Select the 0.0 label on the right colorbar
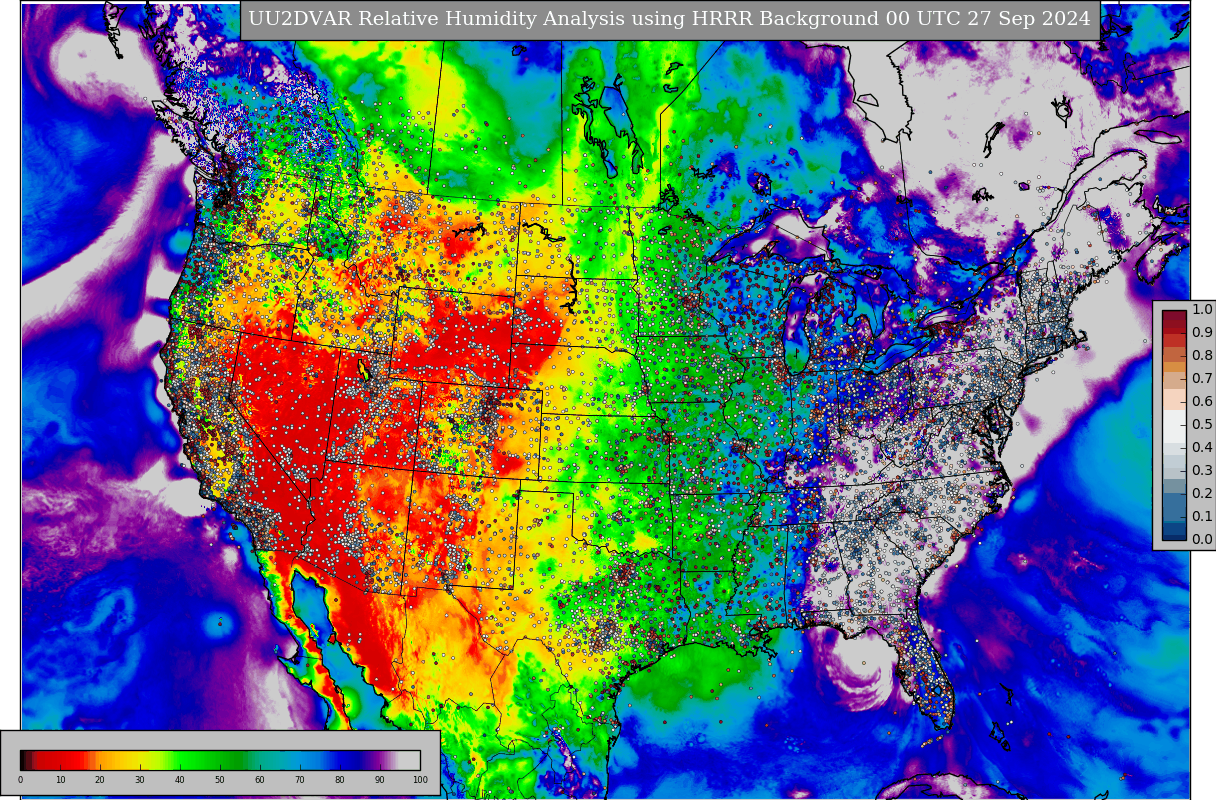This screenshot has width=1216, height=800. 1202,539
